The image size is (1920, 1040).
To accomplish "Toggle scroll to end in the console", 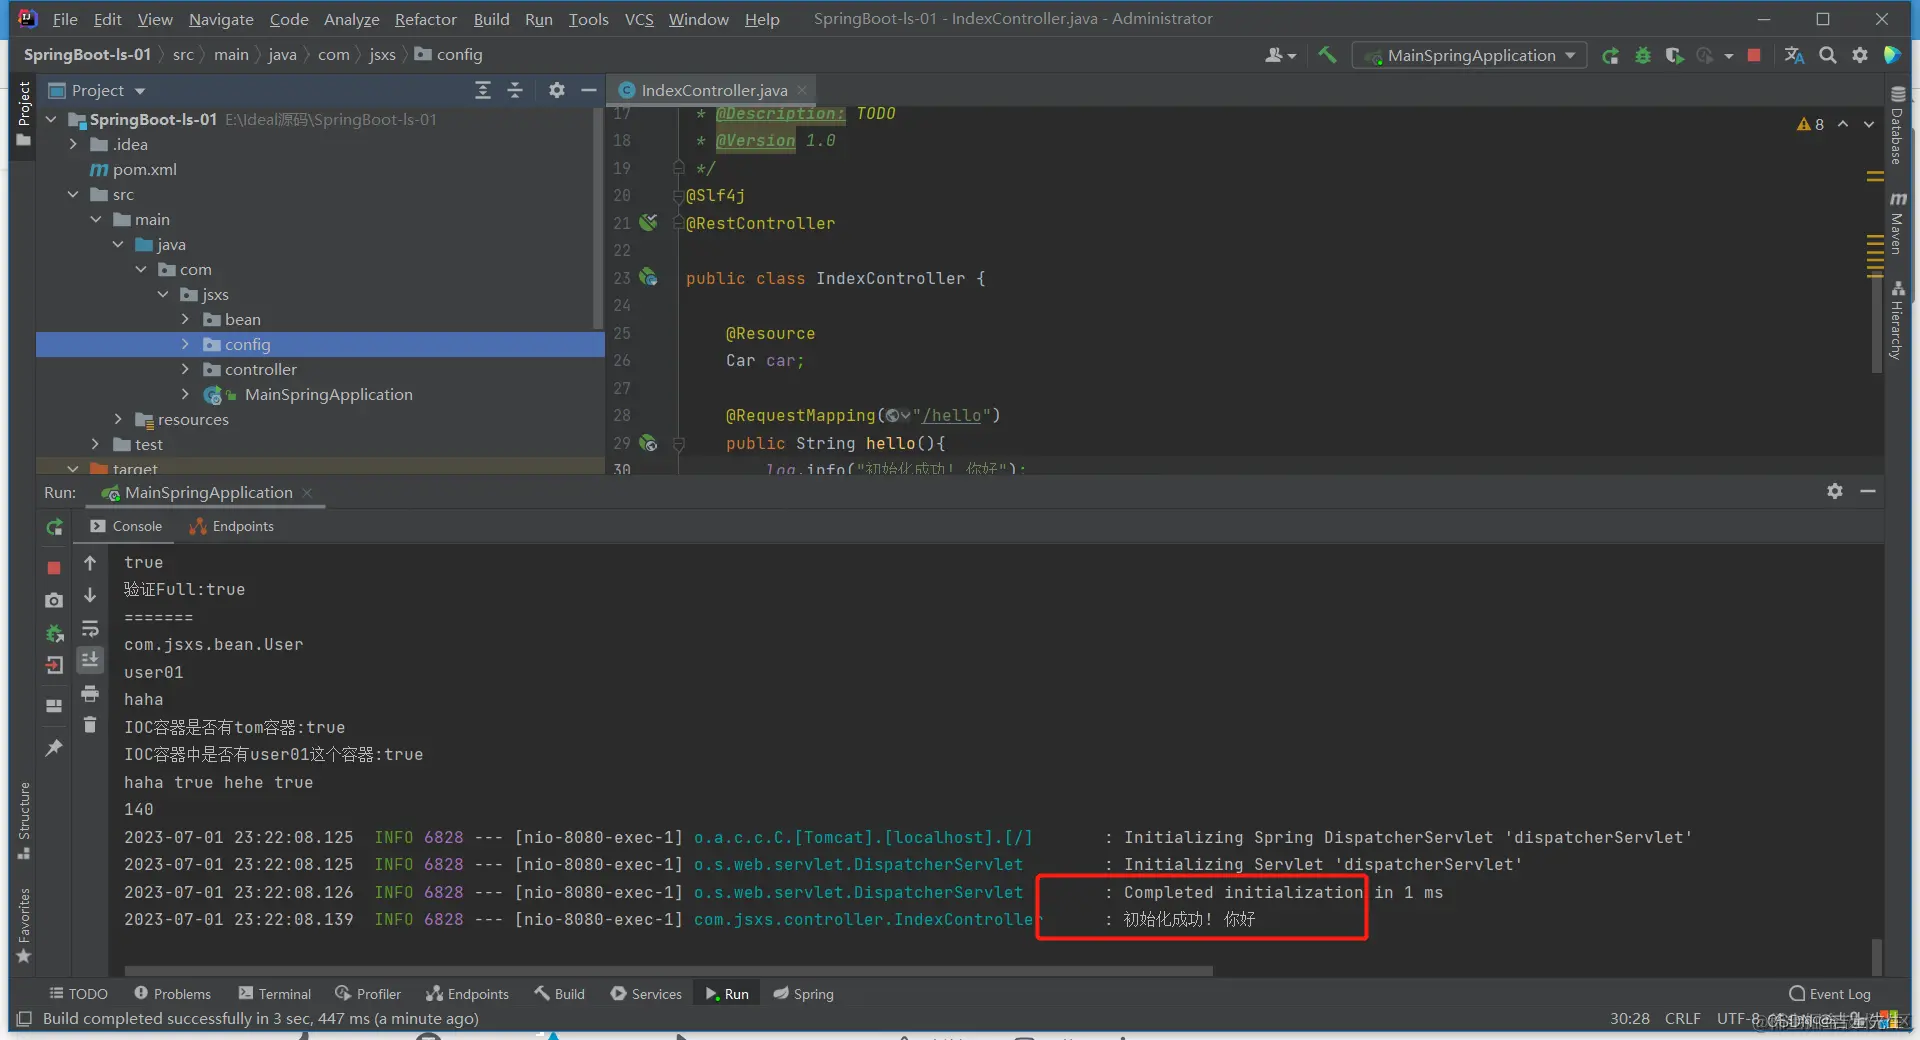I will (x=90, y=660).
